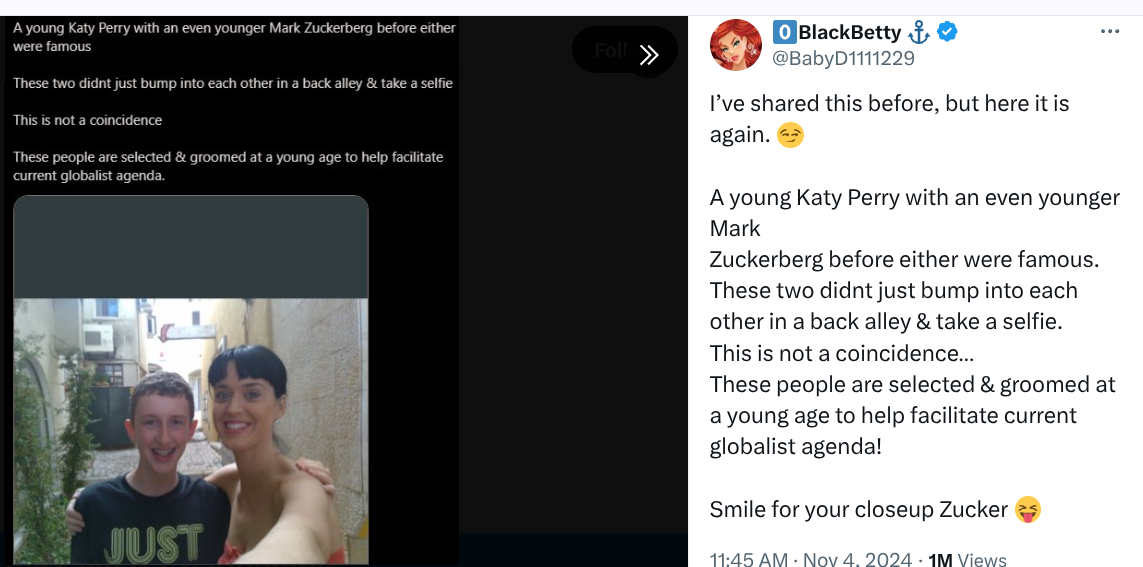Click the BlackBetty profile avatar
Viewport: 1143px width, 567px height.
coord(736,45)
